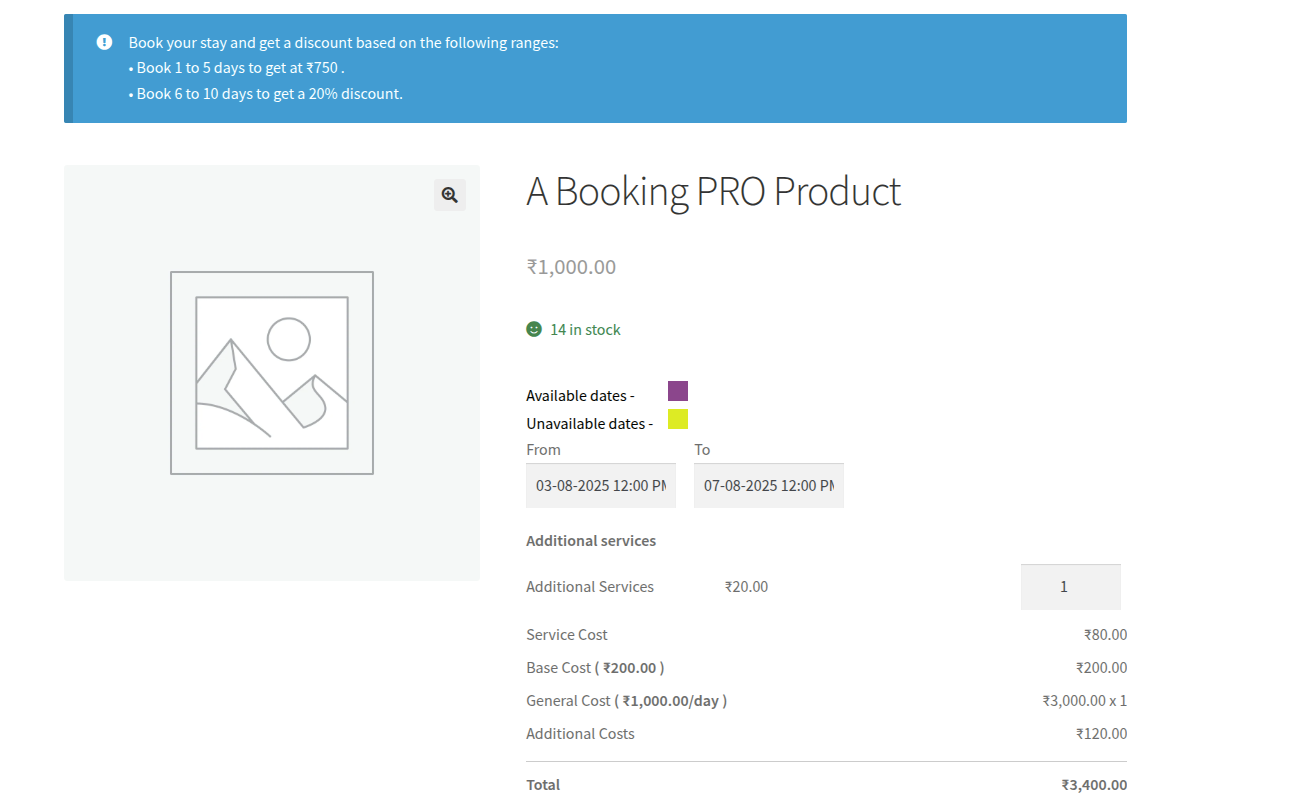Select the Additional Services quantity box
The image size is (1309, 810).
point(1070,587)
